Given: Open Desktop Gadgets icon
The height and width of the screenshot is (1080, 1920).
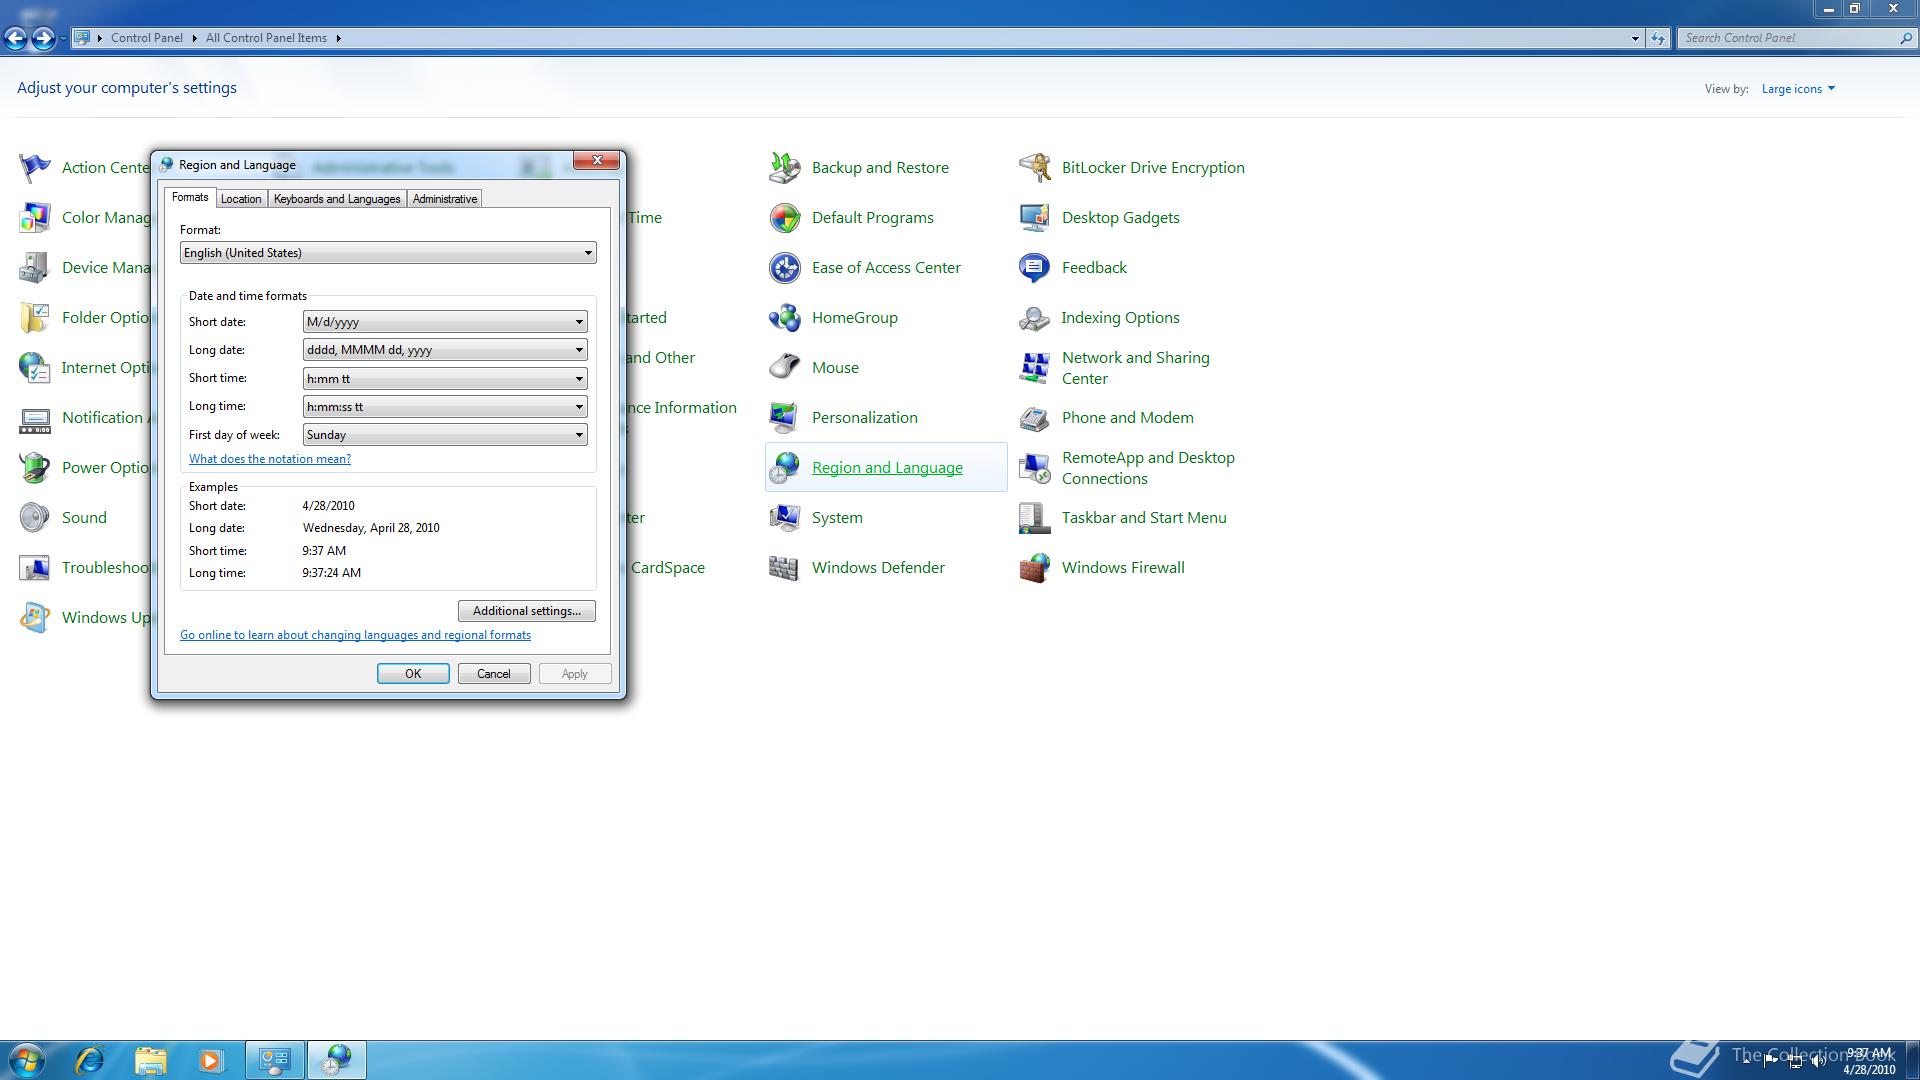Looking at the screenshot, I should tap(1035, 218).
